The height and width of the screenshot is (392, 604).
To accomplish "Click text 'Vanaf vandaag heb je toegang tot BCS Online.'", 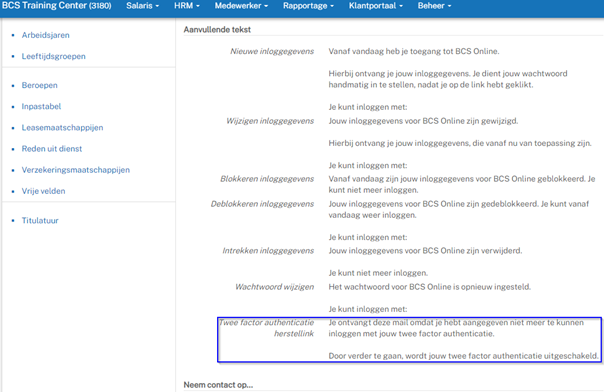I will click(x=414, y=51).
